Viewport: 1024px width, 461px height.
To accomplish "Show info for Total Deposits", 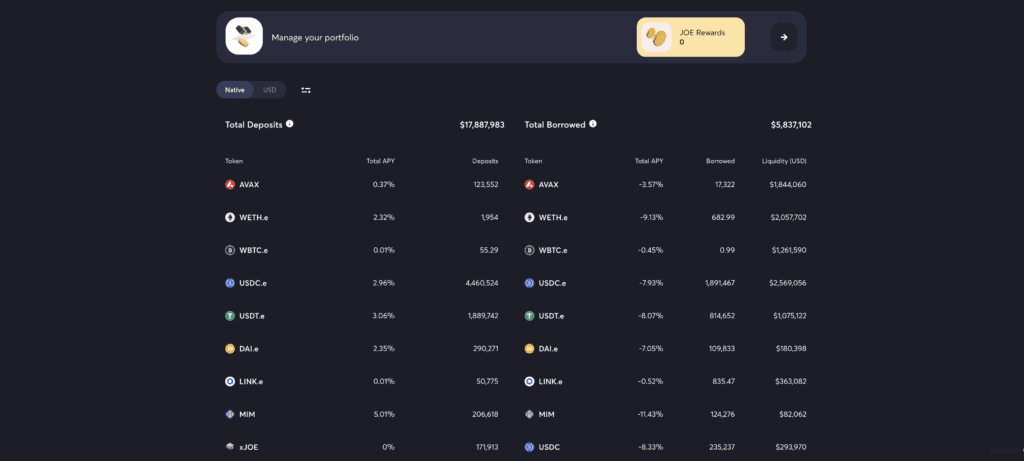I will click(x=289, y=123).
